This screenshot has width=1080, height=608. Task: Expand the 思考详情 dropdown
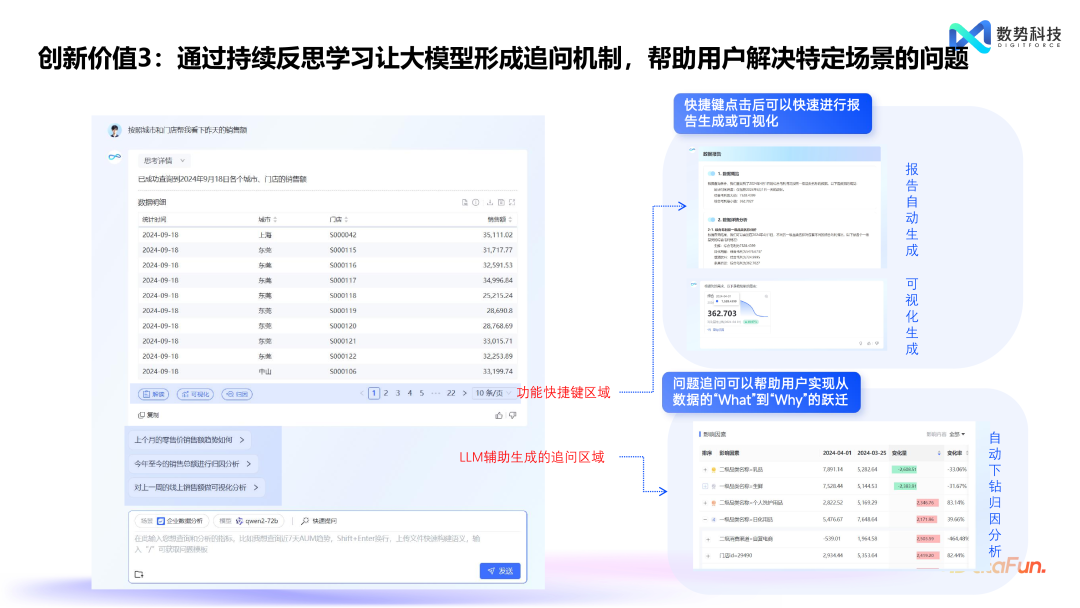tap(164, 160)
